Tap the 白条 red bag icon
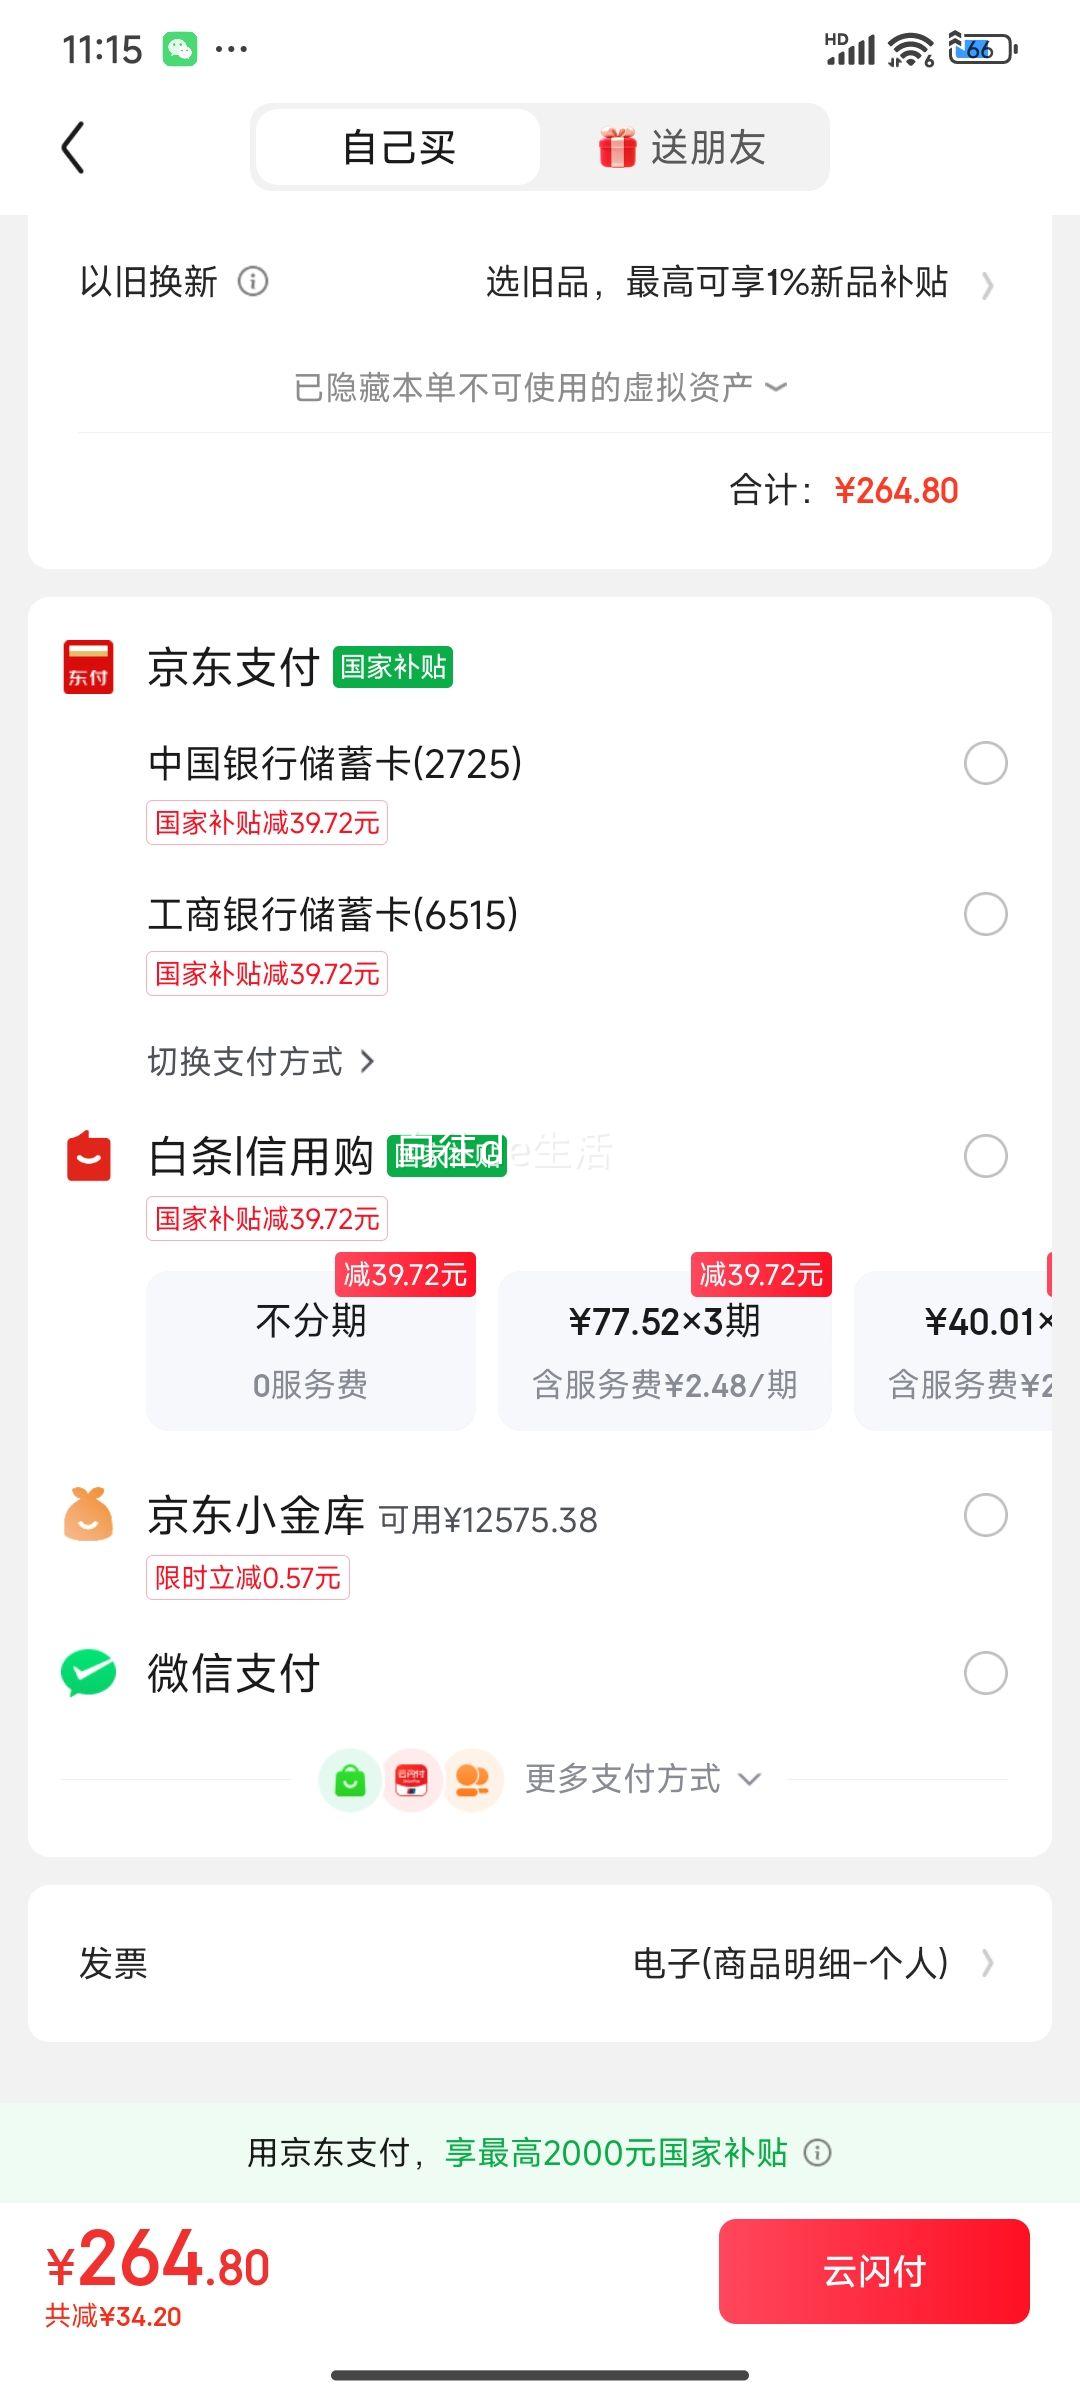 tap(88, 1156)
